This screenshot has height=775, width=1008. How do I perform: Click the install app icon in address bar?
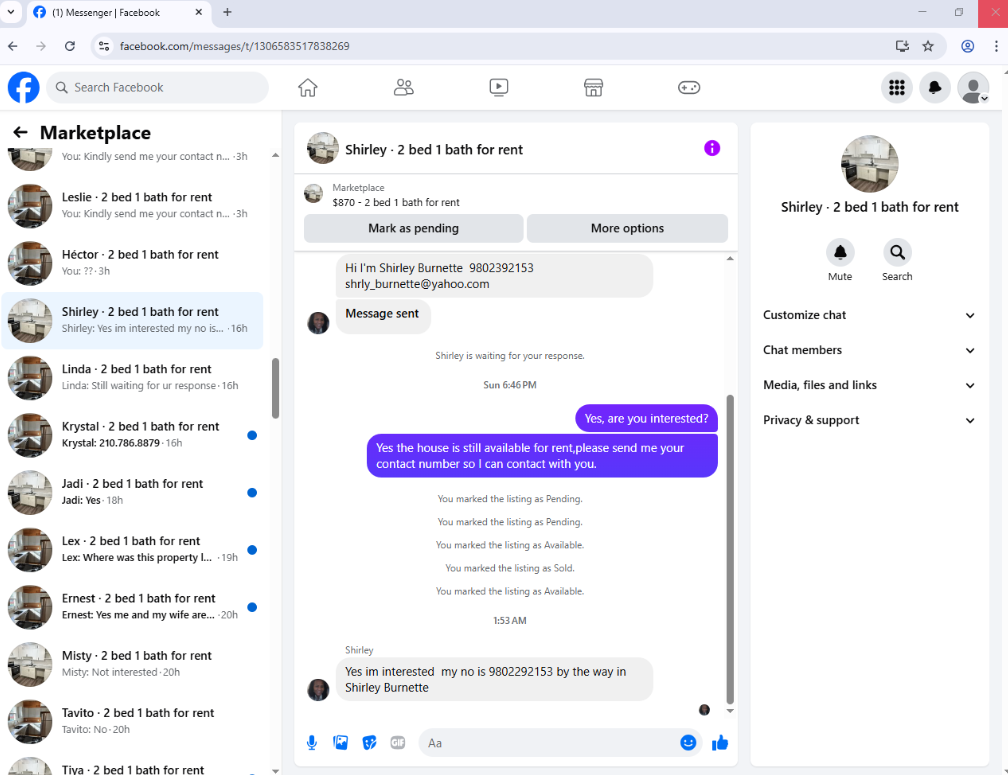click(x=902, y=46)
